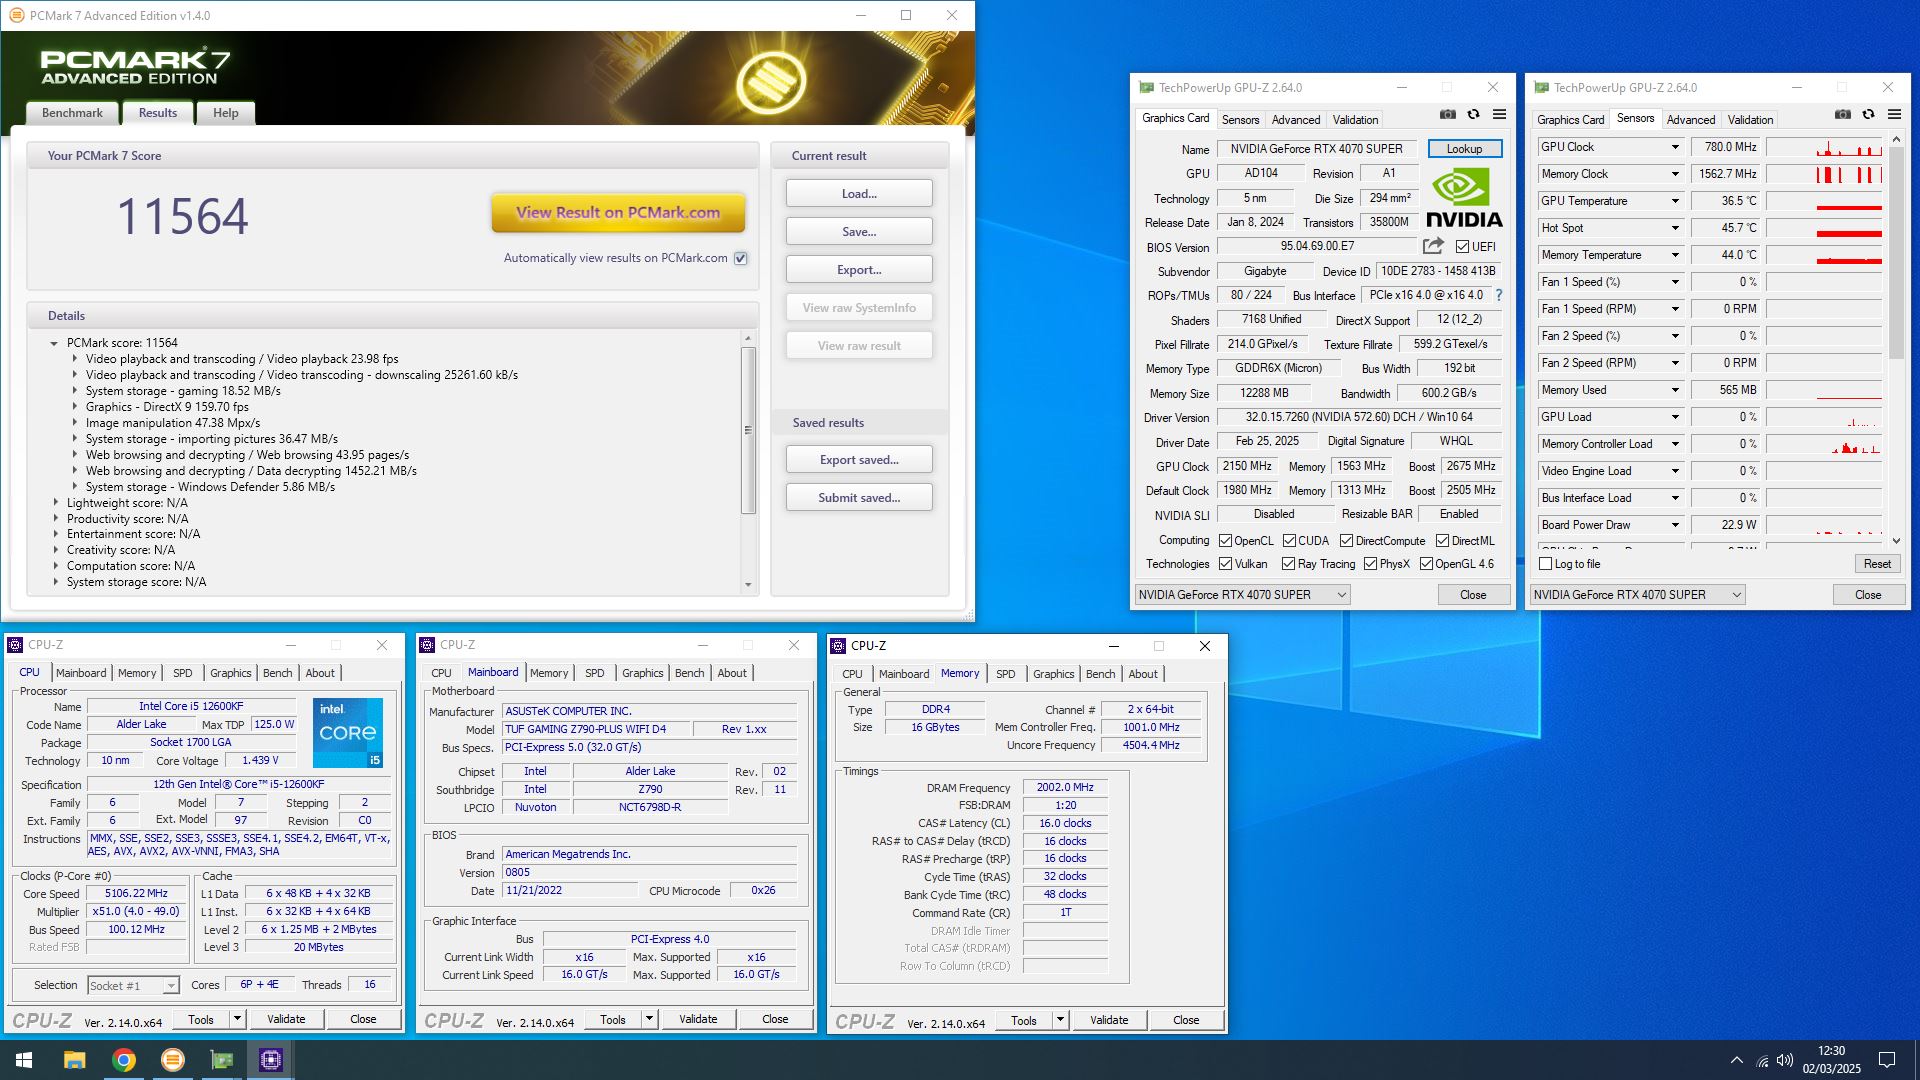Viewport: 1920px width, 1080px height.
Task: Show hidden tray icons chevron
Action: [x=1736, y=1060]
